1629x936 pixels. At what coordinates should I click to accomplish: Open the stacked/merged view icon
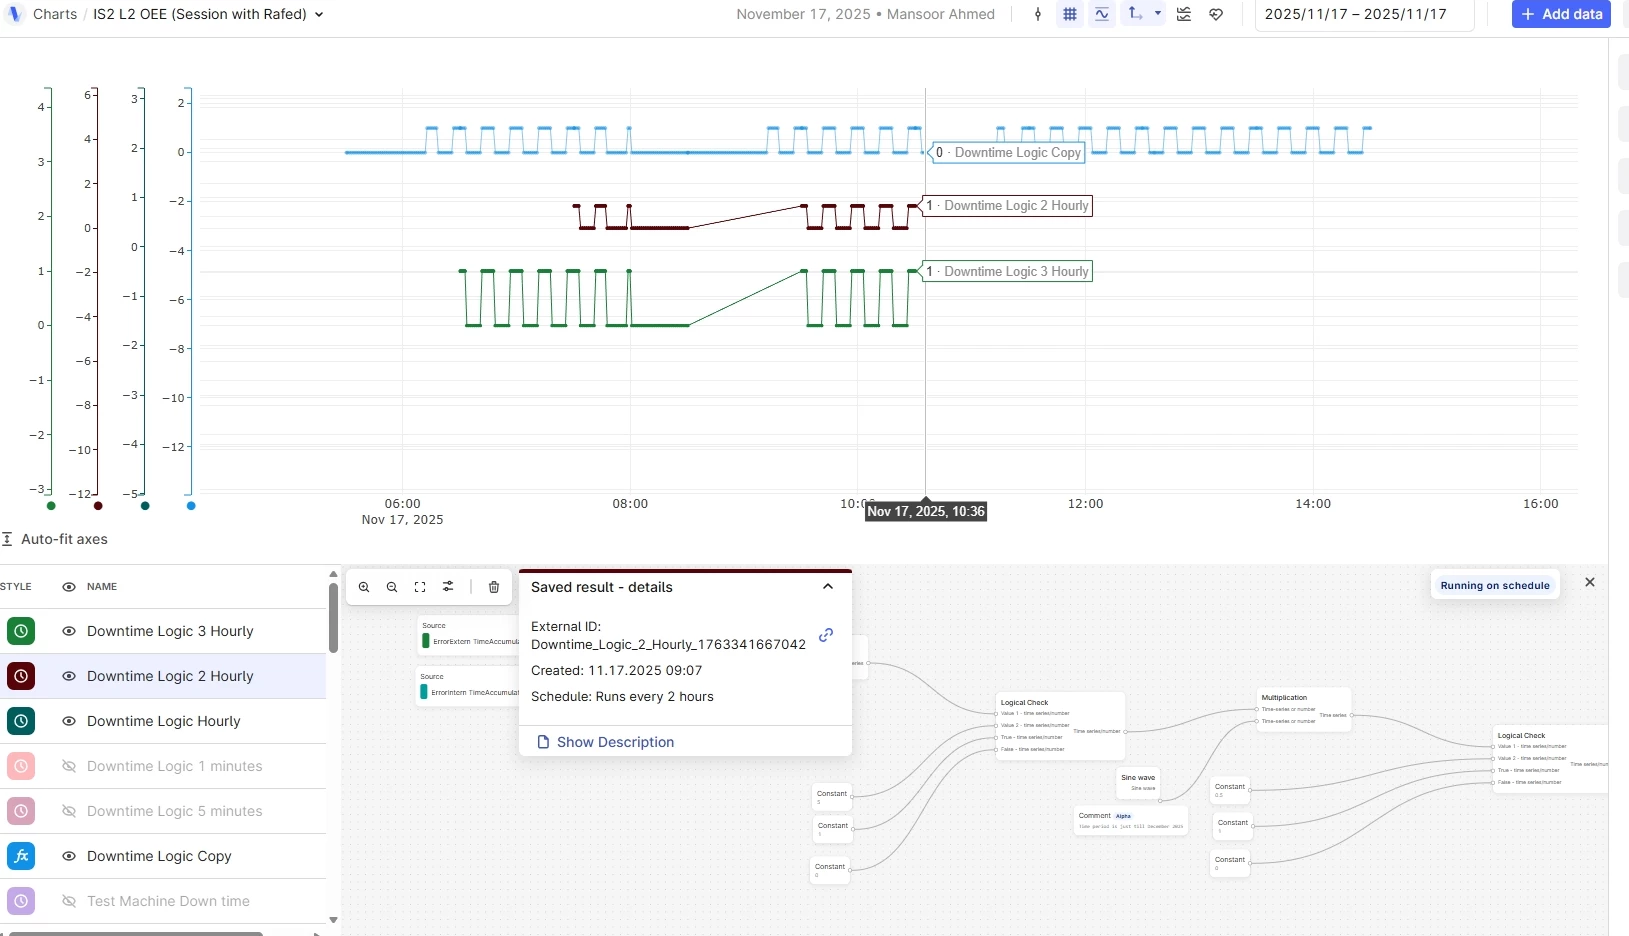click(x=1184, y=14)
